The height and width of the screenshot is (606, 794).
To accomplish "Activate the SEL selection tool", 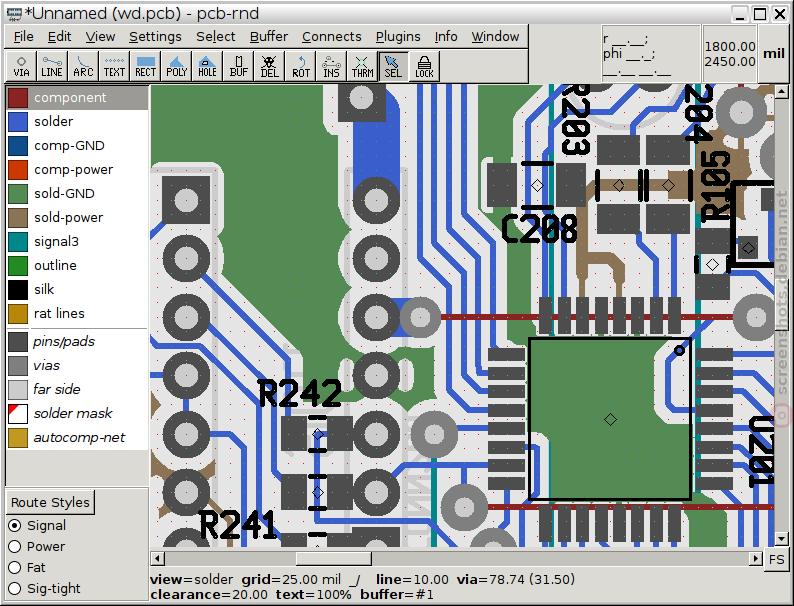I will 393,66.
